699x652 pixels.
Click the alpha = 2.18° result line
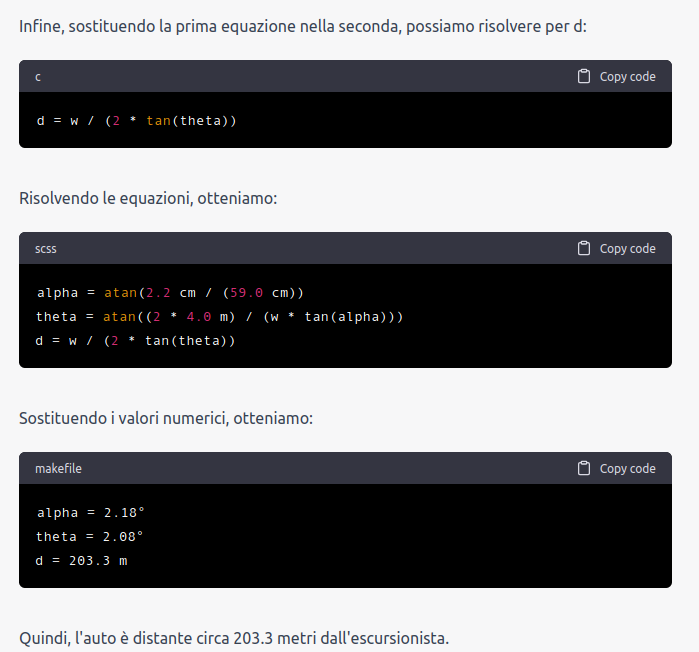point(91,513)
